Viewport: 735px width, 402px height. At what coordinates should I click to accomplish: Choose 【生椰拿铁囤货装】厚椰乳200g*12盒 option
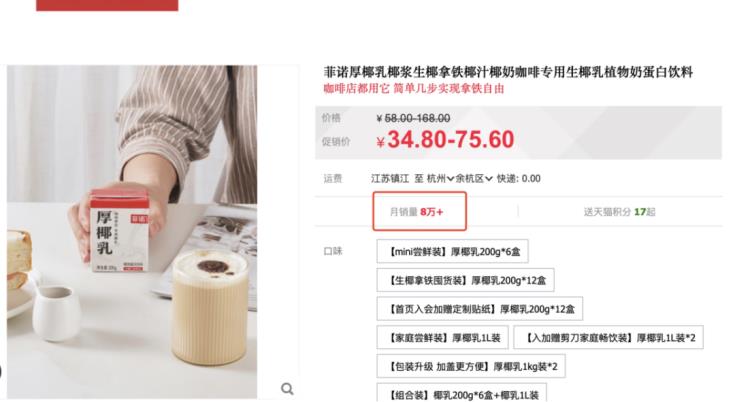(465, 280)
